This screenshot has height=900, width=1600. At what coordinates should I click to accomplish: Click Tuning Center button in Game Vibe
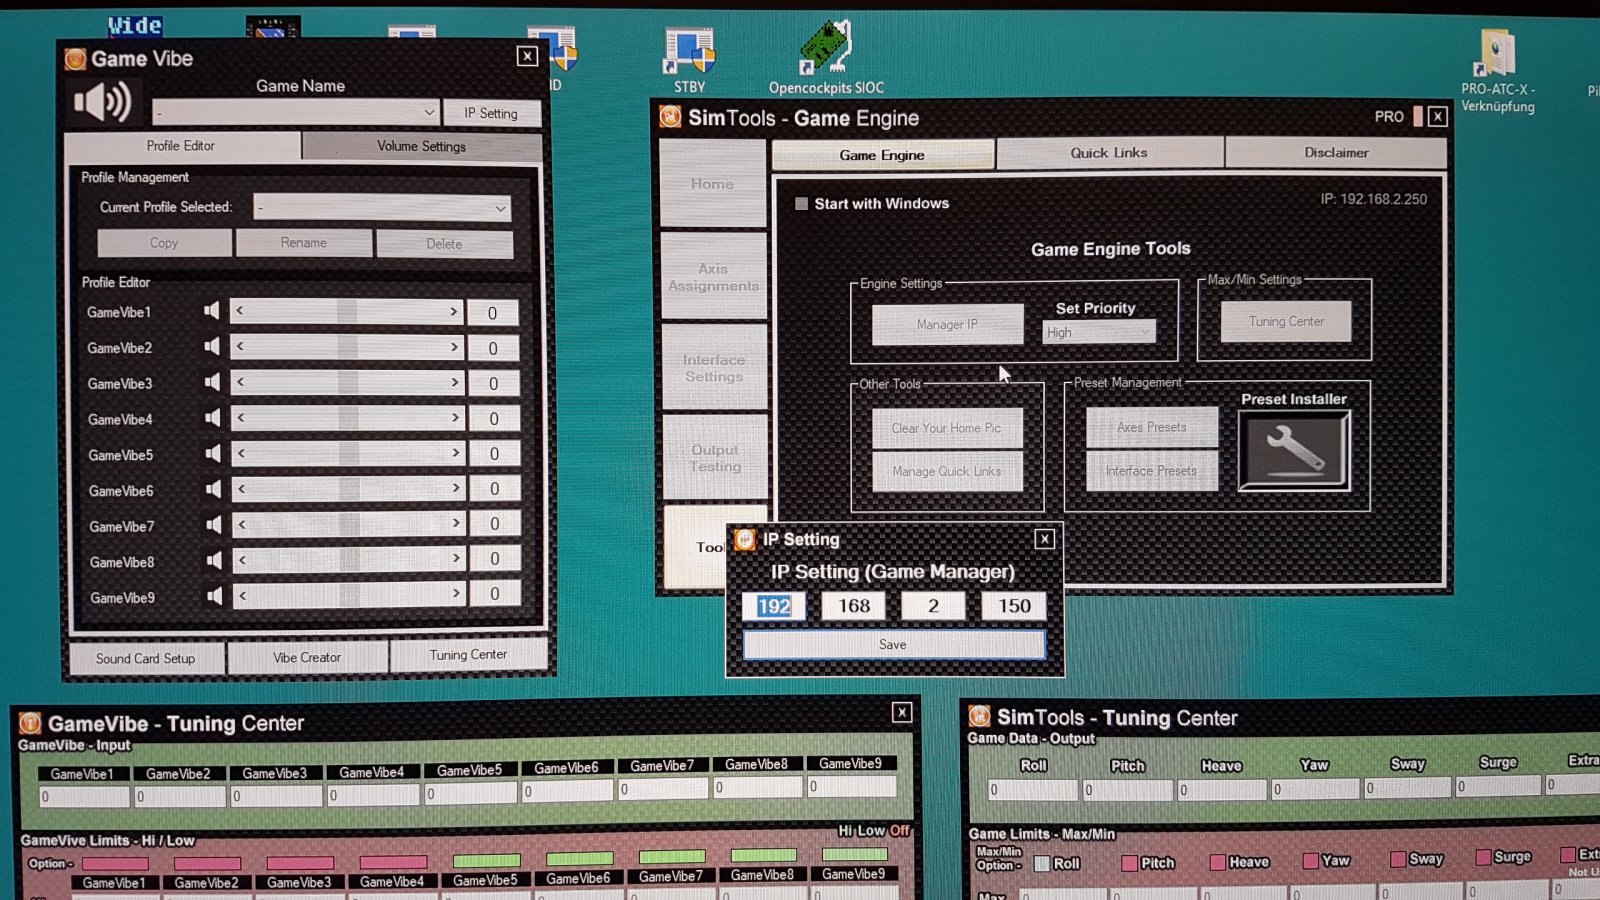click(x=468, y=655)
